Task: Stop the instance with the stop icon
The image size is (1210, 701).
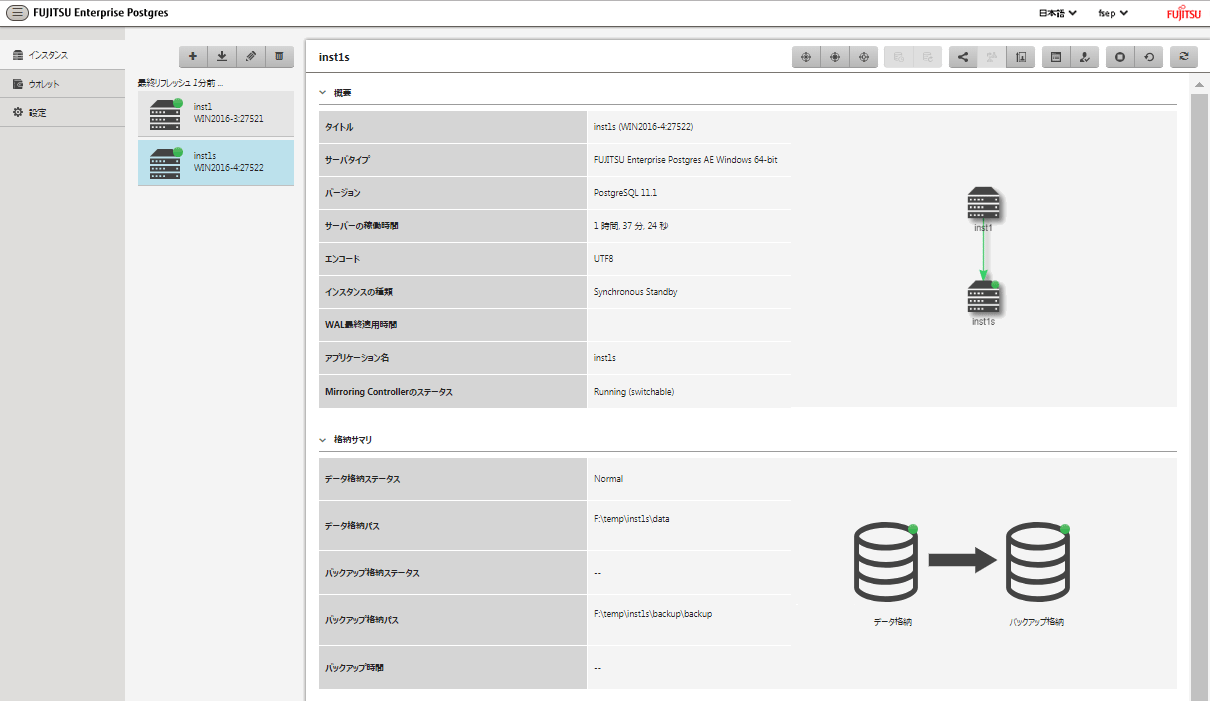Action: pyautogui.click(x=1120, y=57)
